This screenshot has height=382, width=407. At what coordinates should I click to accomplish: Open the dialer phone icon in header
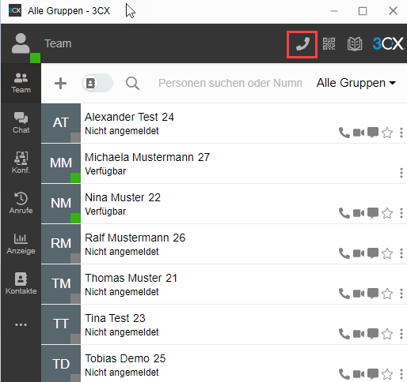(302, 44)
